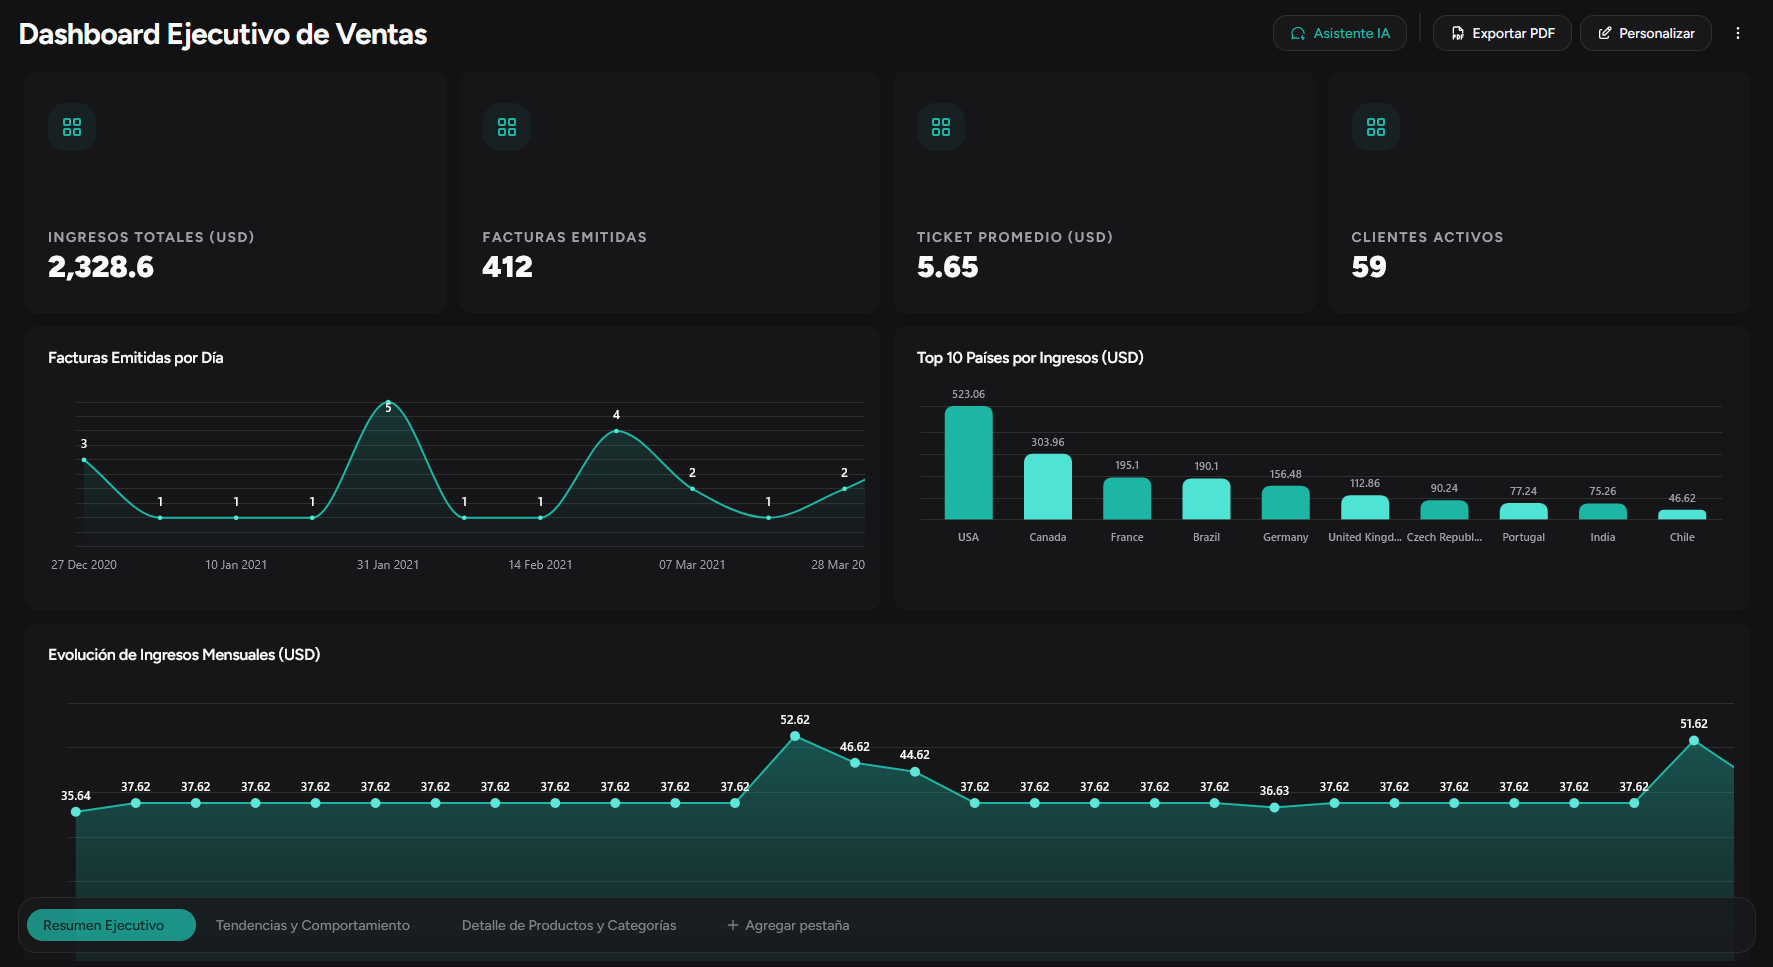Click the 27 Dec 2020 axis label
The width and height of the screenshot is (1773, 967).
84,565
